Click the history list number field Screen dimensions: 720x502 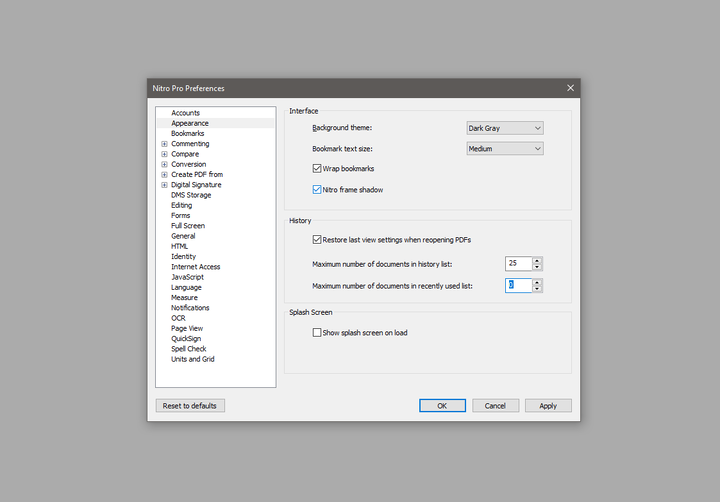pyautogui.click(x=518, y=264)
